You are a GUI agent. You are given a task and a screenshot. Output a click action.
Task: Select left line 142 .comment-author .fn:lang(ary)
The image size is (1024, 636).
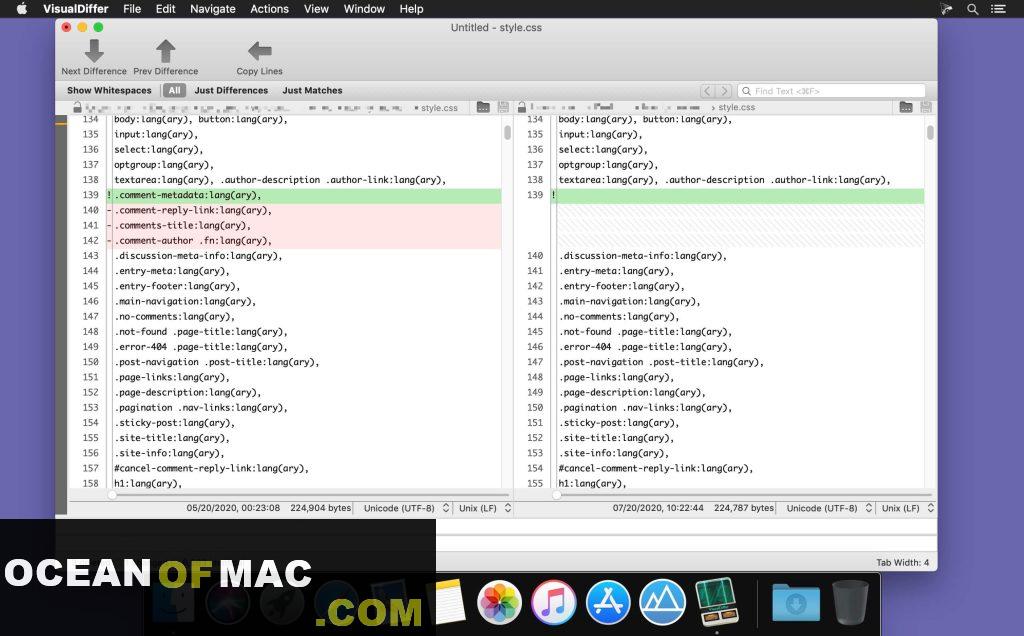(304, 240)
